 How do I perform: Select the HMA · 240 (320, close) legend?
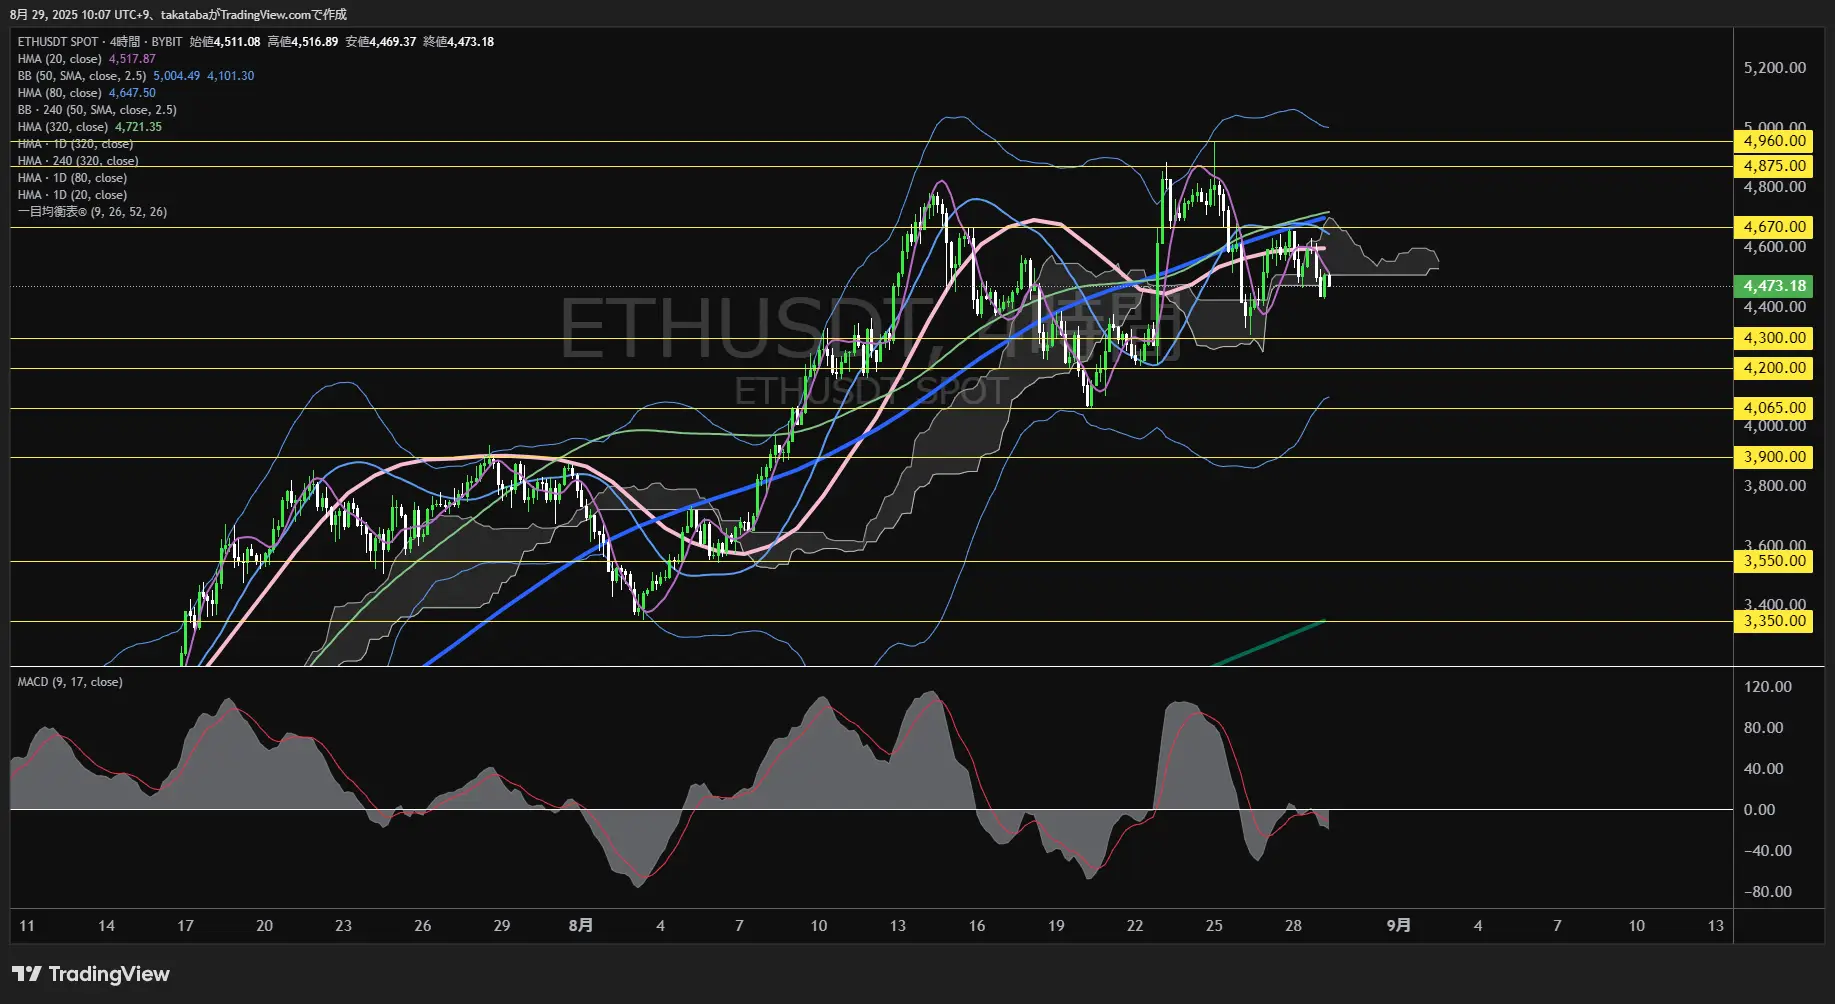(x=78, y=161)
